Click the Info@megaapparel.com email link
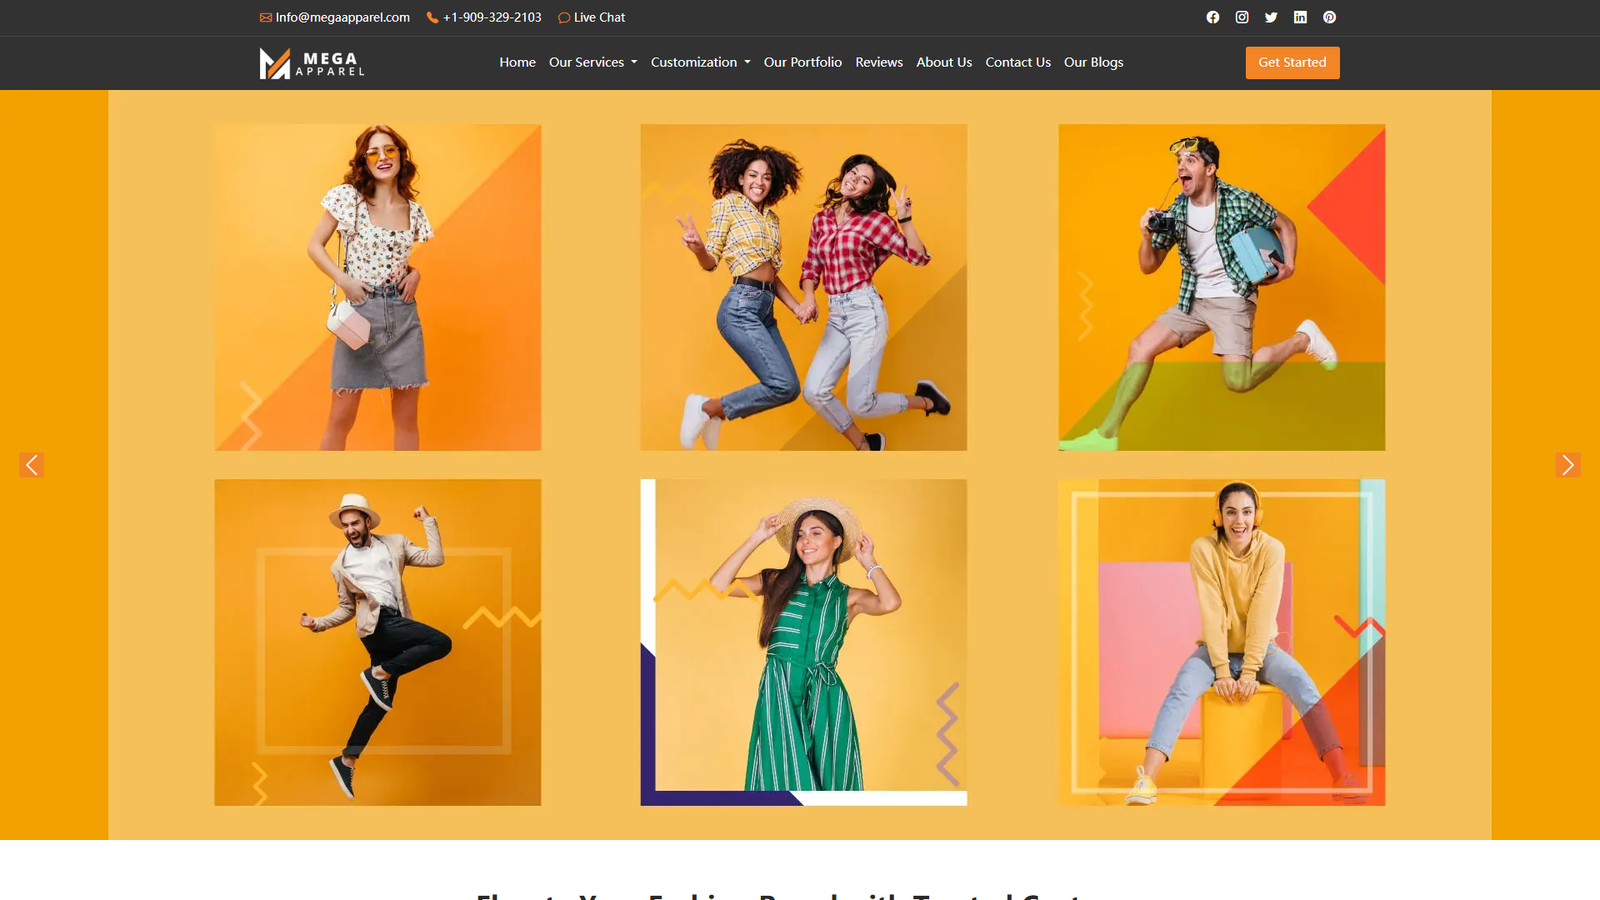Viewport: 1600px width, 900px height. (x=341, y=17)
